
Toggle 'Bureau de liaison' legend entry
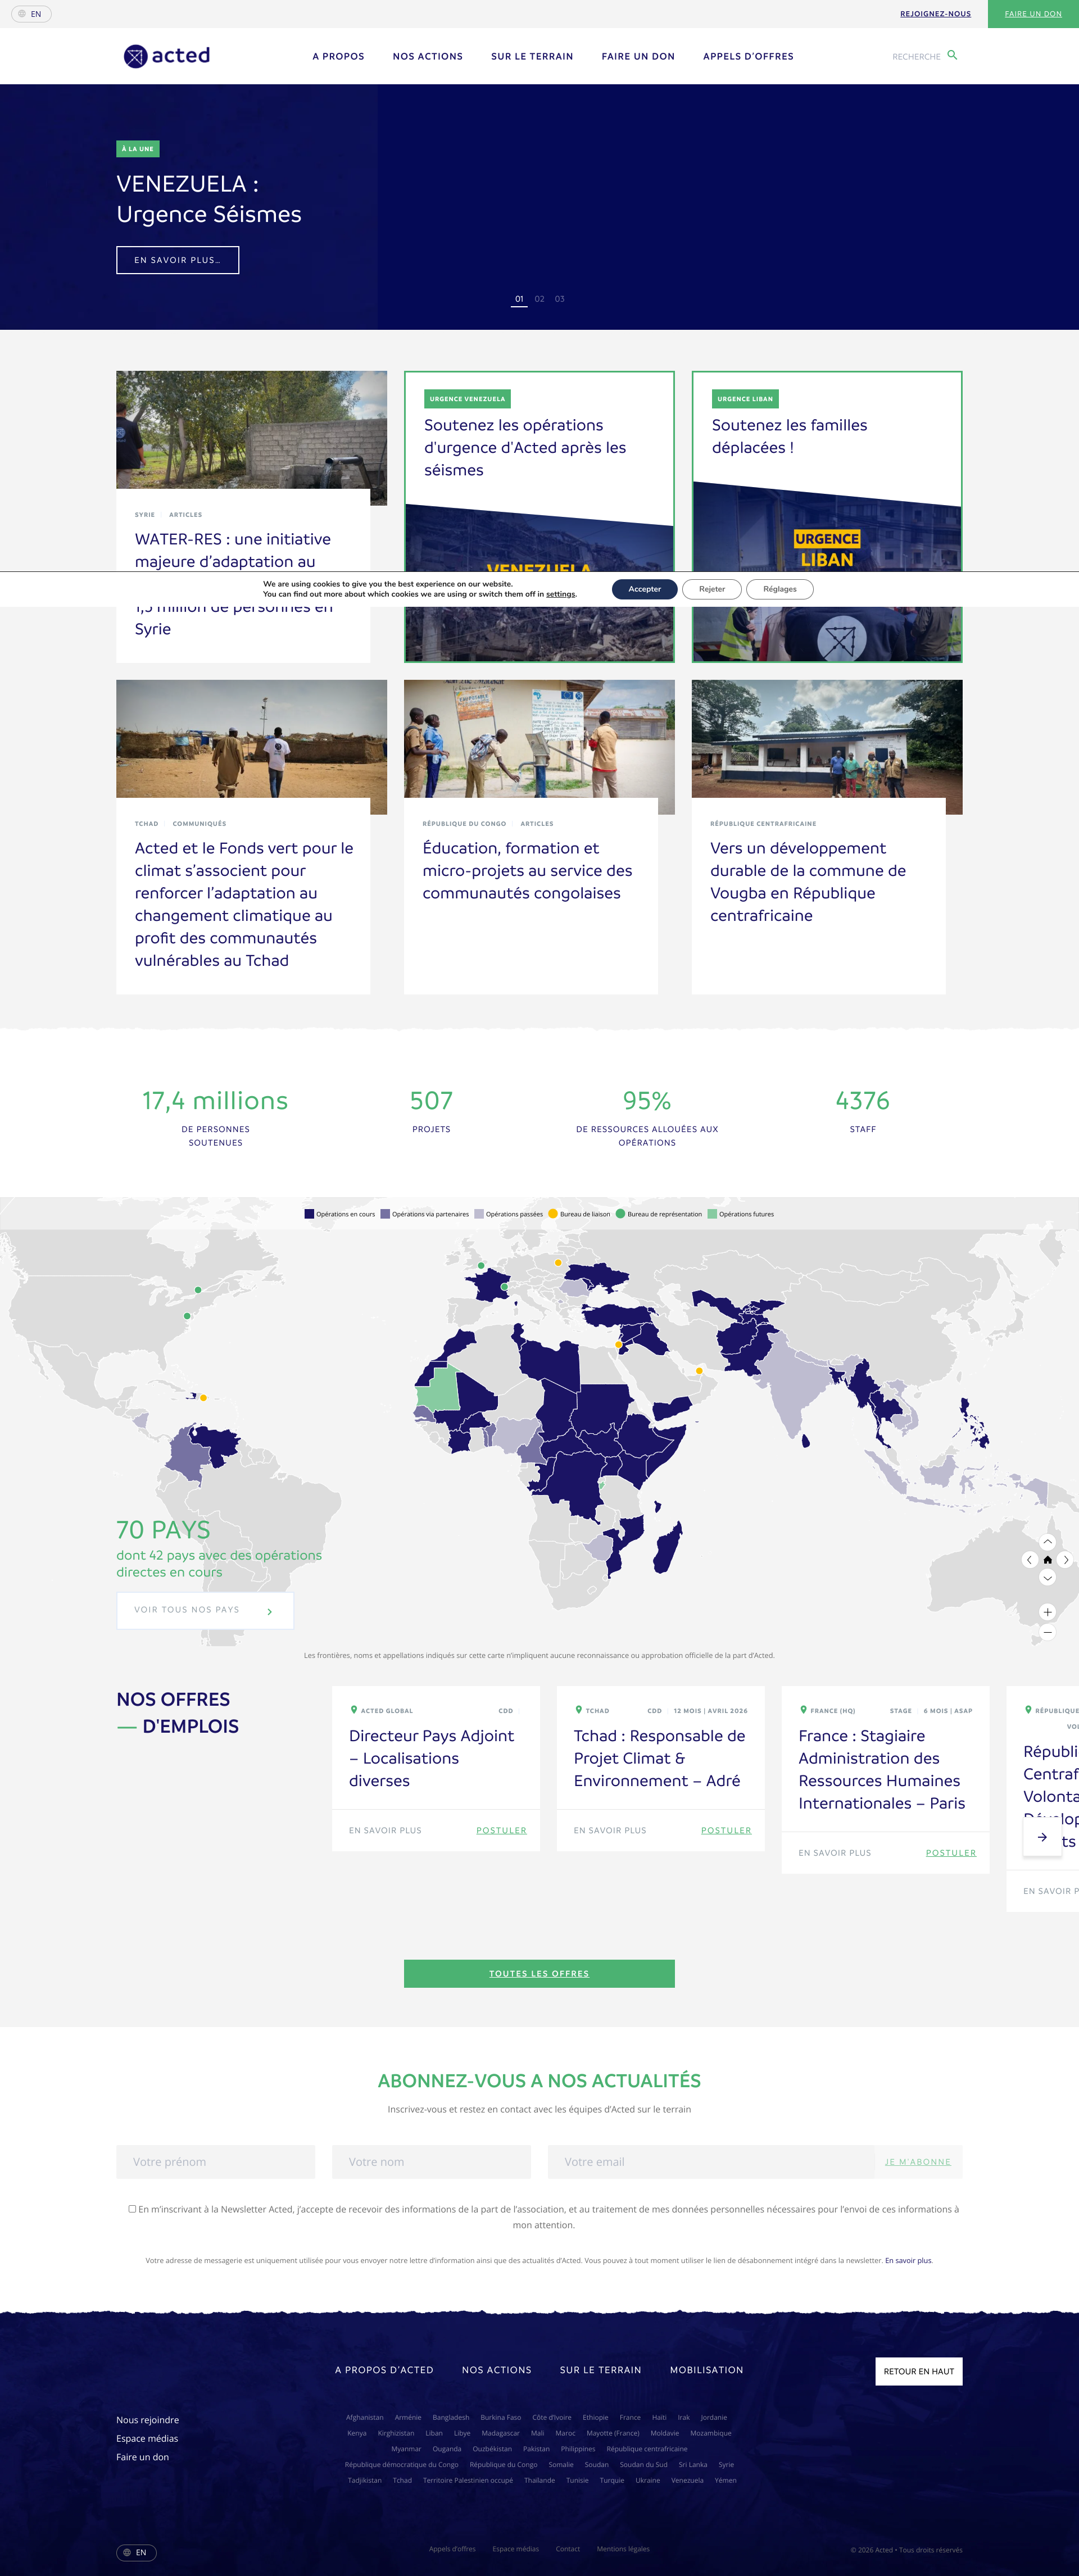coord(579,1214)
